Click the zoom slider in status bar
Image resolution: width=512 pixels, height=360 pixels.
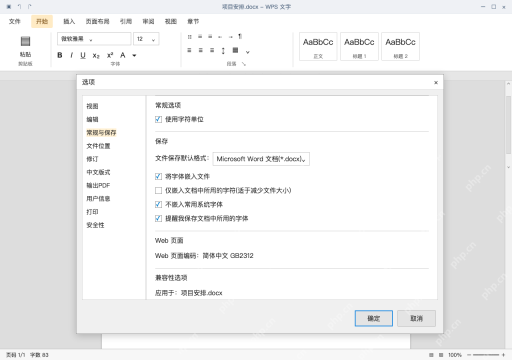point(486,355)
